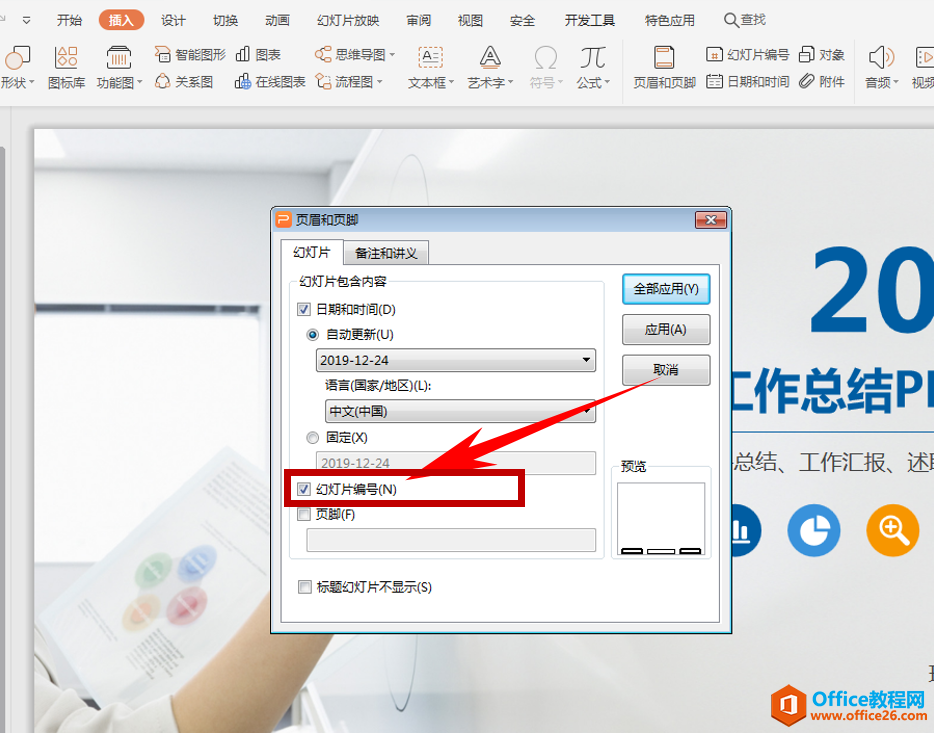This screenshot has height=733, width=934.
Task: Open the 中文(中国) language dropdown
Action: coord(459,411)
